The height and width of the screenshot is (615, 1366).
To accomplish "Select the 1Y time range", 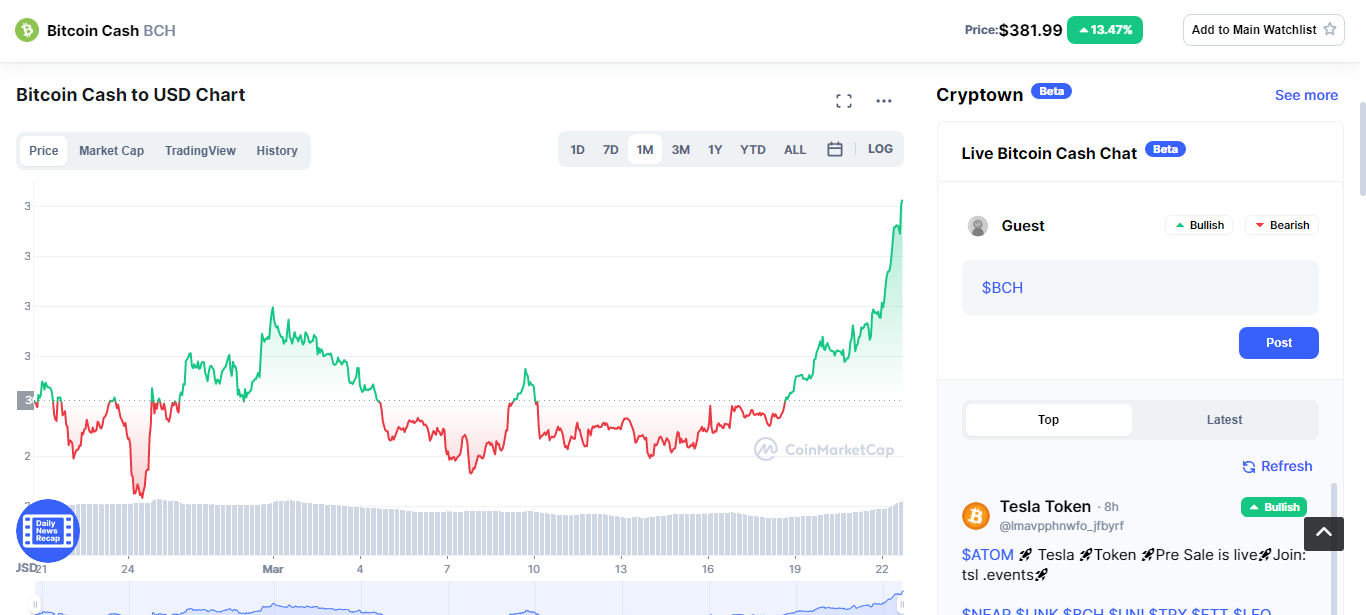I will pyautogui.click(x=715, y=150).
